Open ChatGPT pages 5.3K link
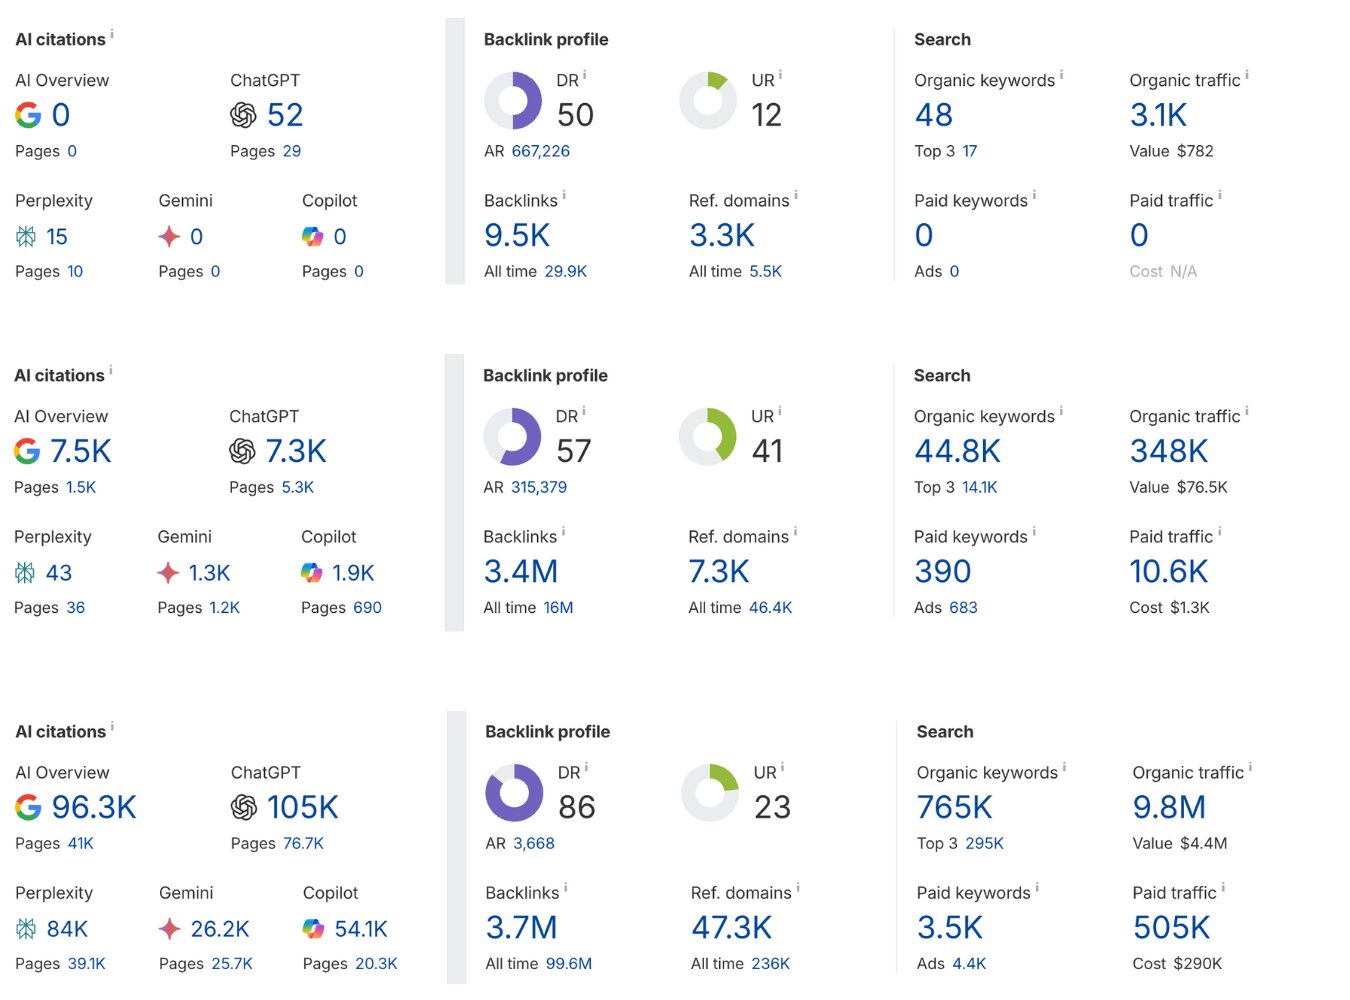The width and height of the screenshot is (1350, 1000). [298, 487]
